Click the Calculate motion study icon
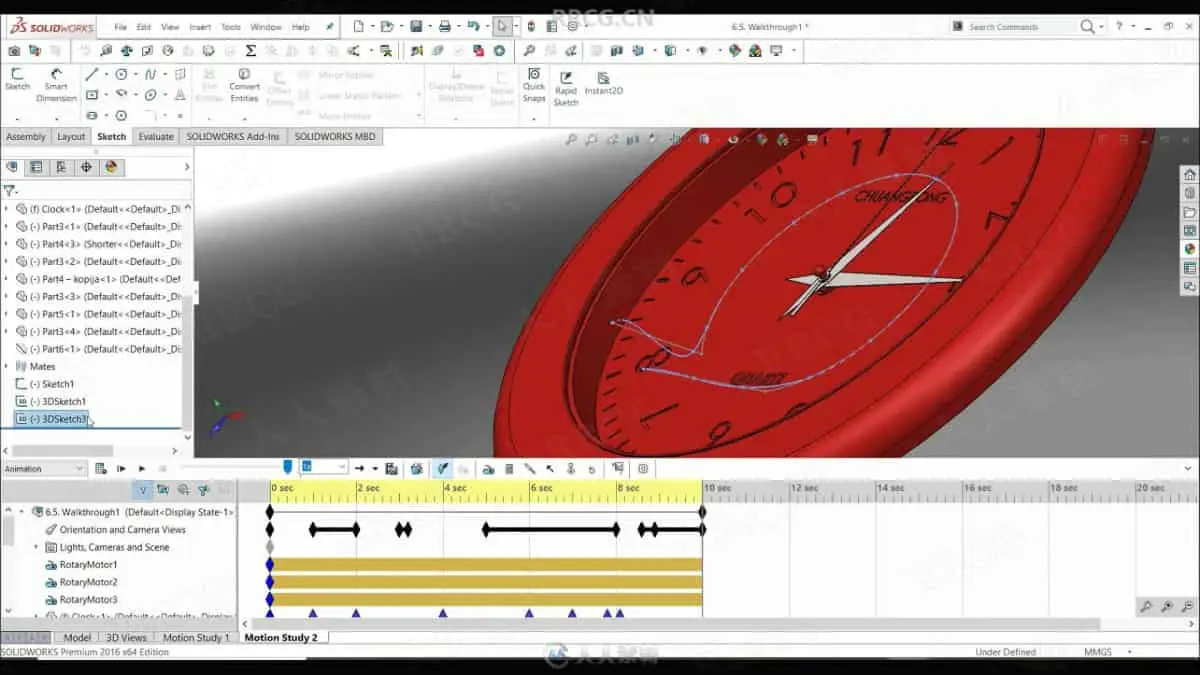The image size is (1200, 675). coord(101,468)
